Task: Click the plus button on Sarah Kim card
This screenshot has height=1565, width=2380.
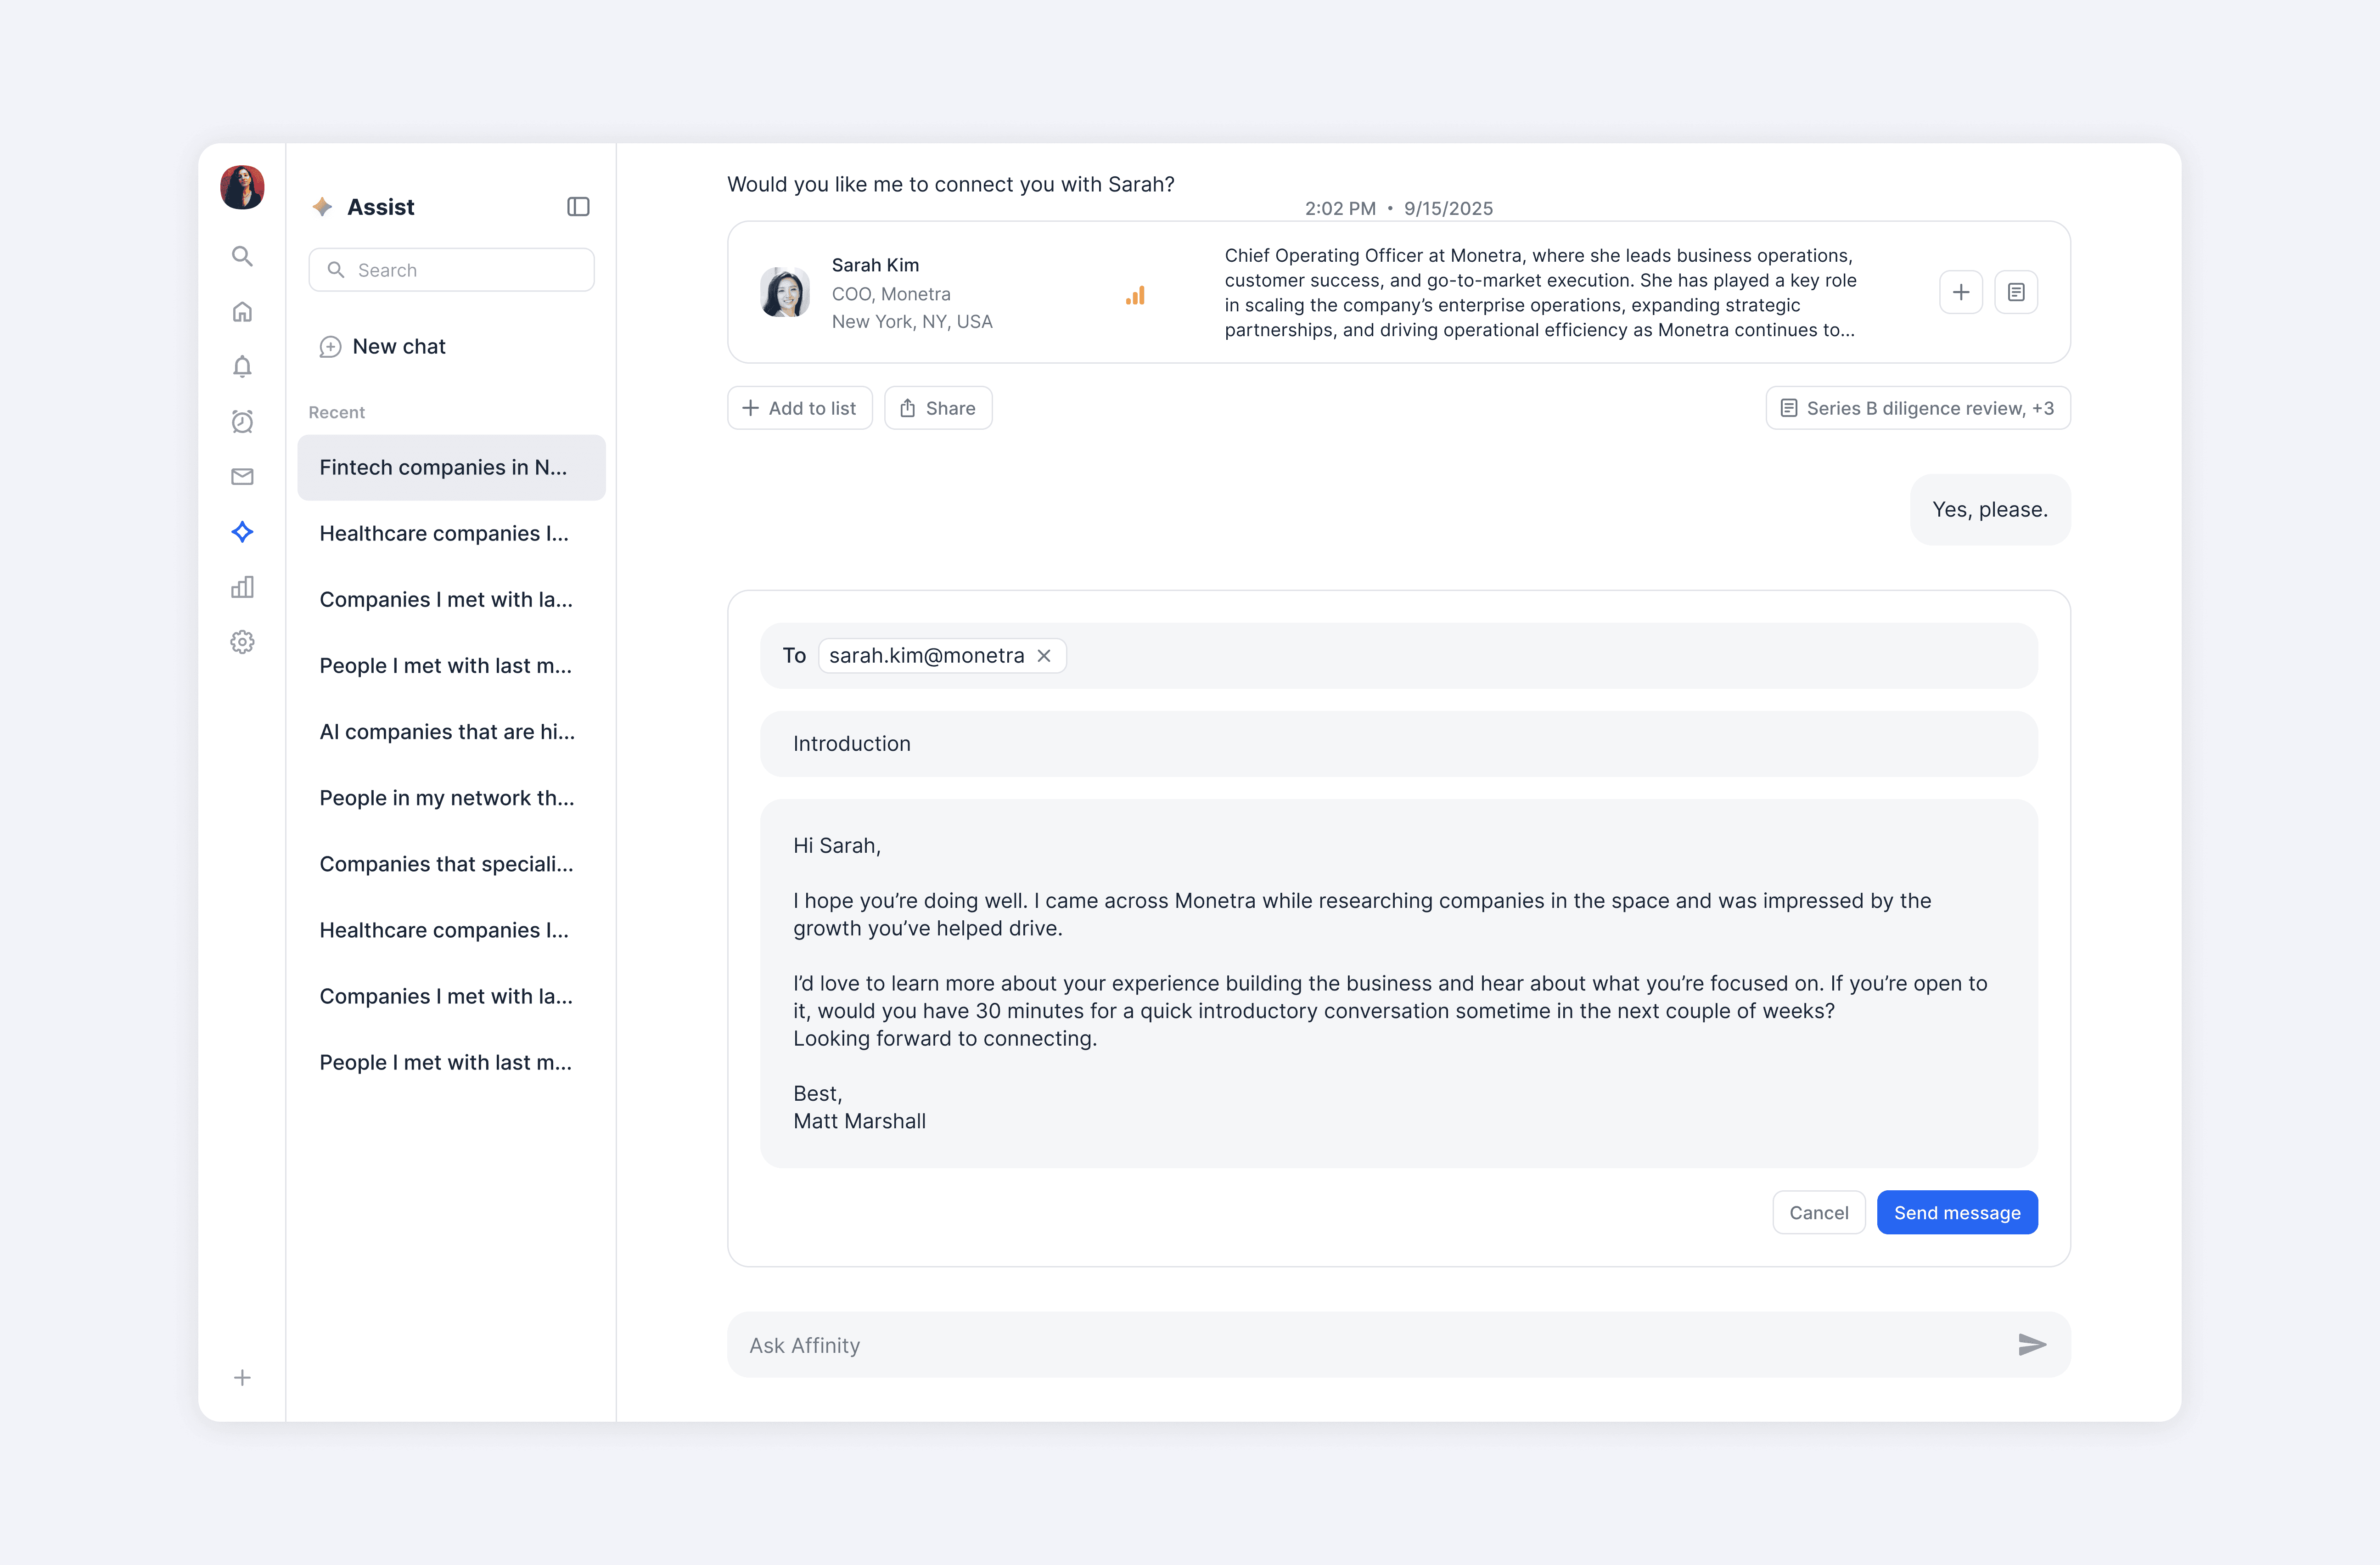Action: point(1961,292)
